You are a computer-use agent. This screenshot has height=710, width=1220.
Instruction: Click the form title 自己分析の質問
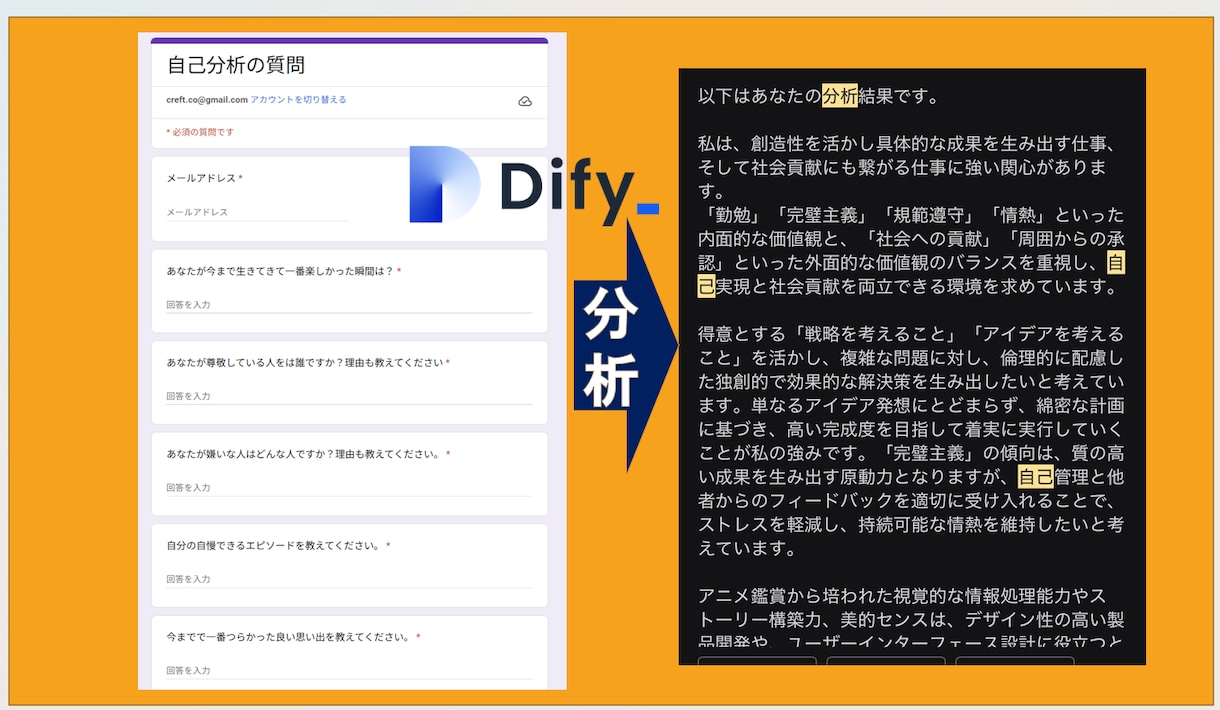(236, 66)
